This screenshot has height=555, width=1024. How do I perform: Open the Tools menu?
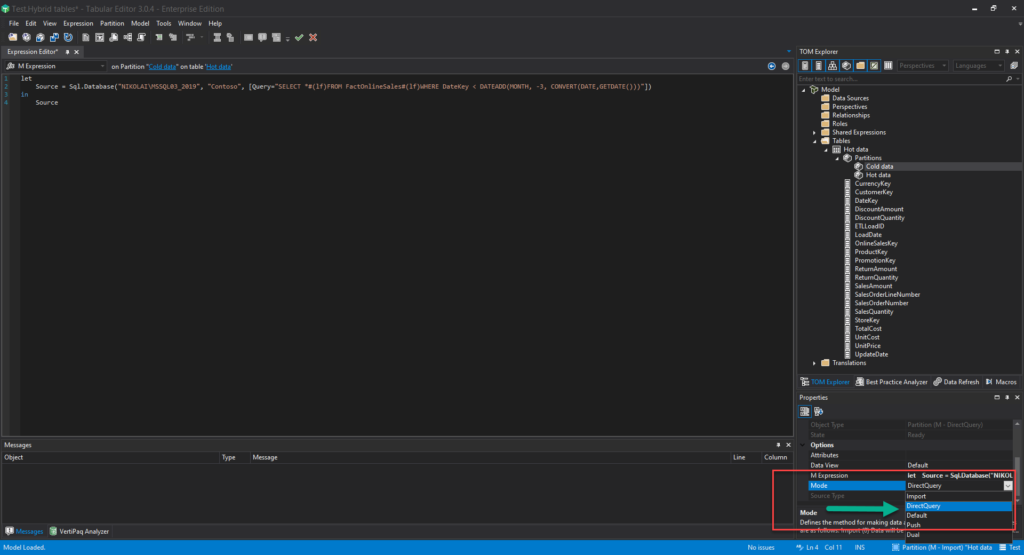pyautogui.click(x=163, y=23)
